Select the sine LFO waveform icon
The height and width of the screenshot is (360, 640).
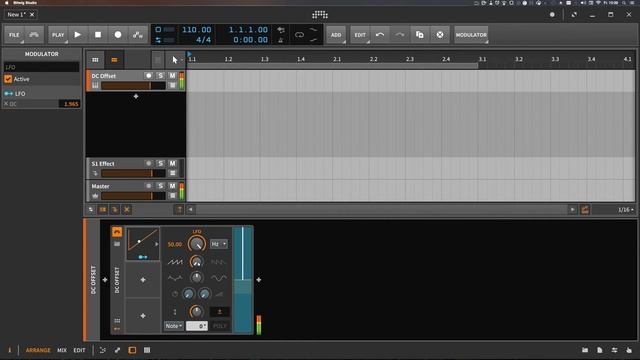219,278
